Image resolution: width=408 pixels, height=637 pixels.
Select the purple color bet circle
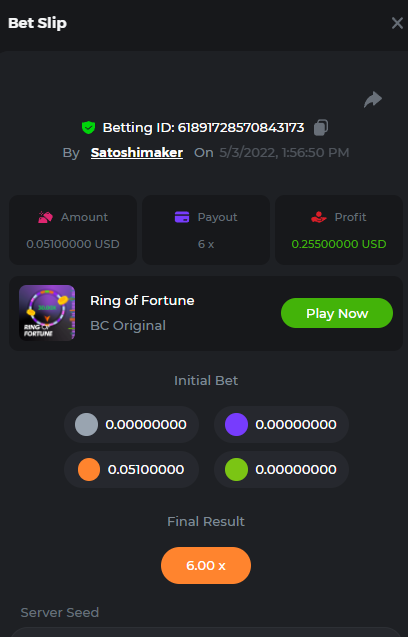pyautogui.click(x=237, y=425)
